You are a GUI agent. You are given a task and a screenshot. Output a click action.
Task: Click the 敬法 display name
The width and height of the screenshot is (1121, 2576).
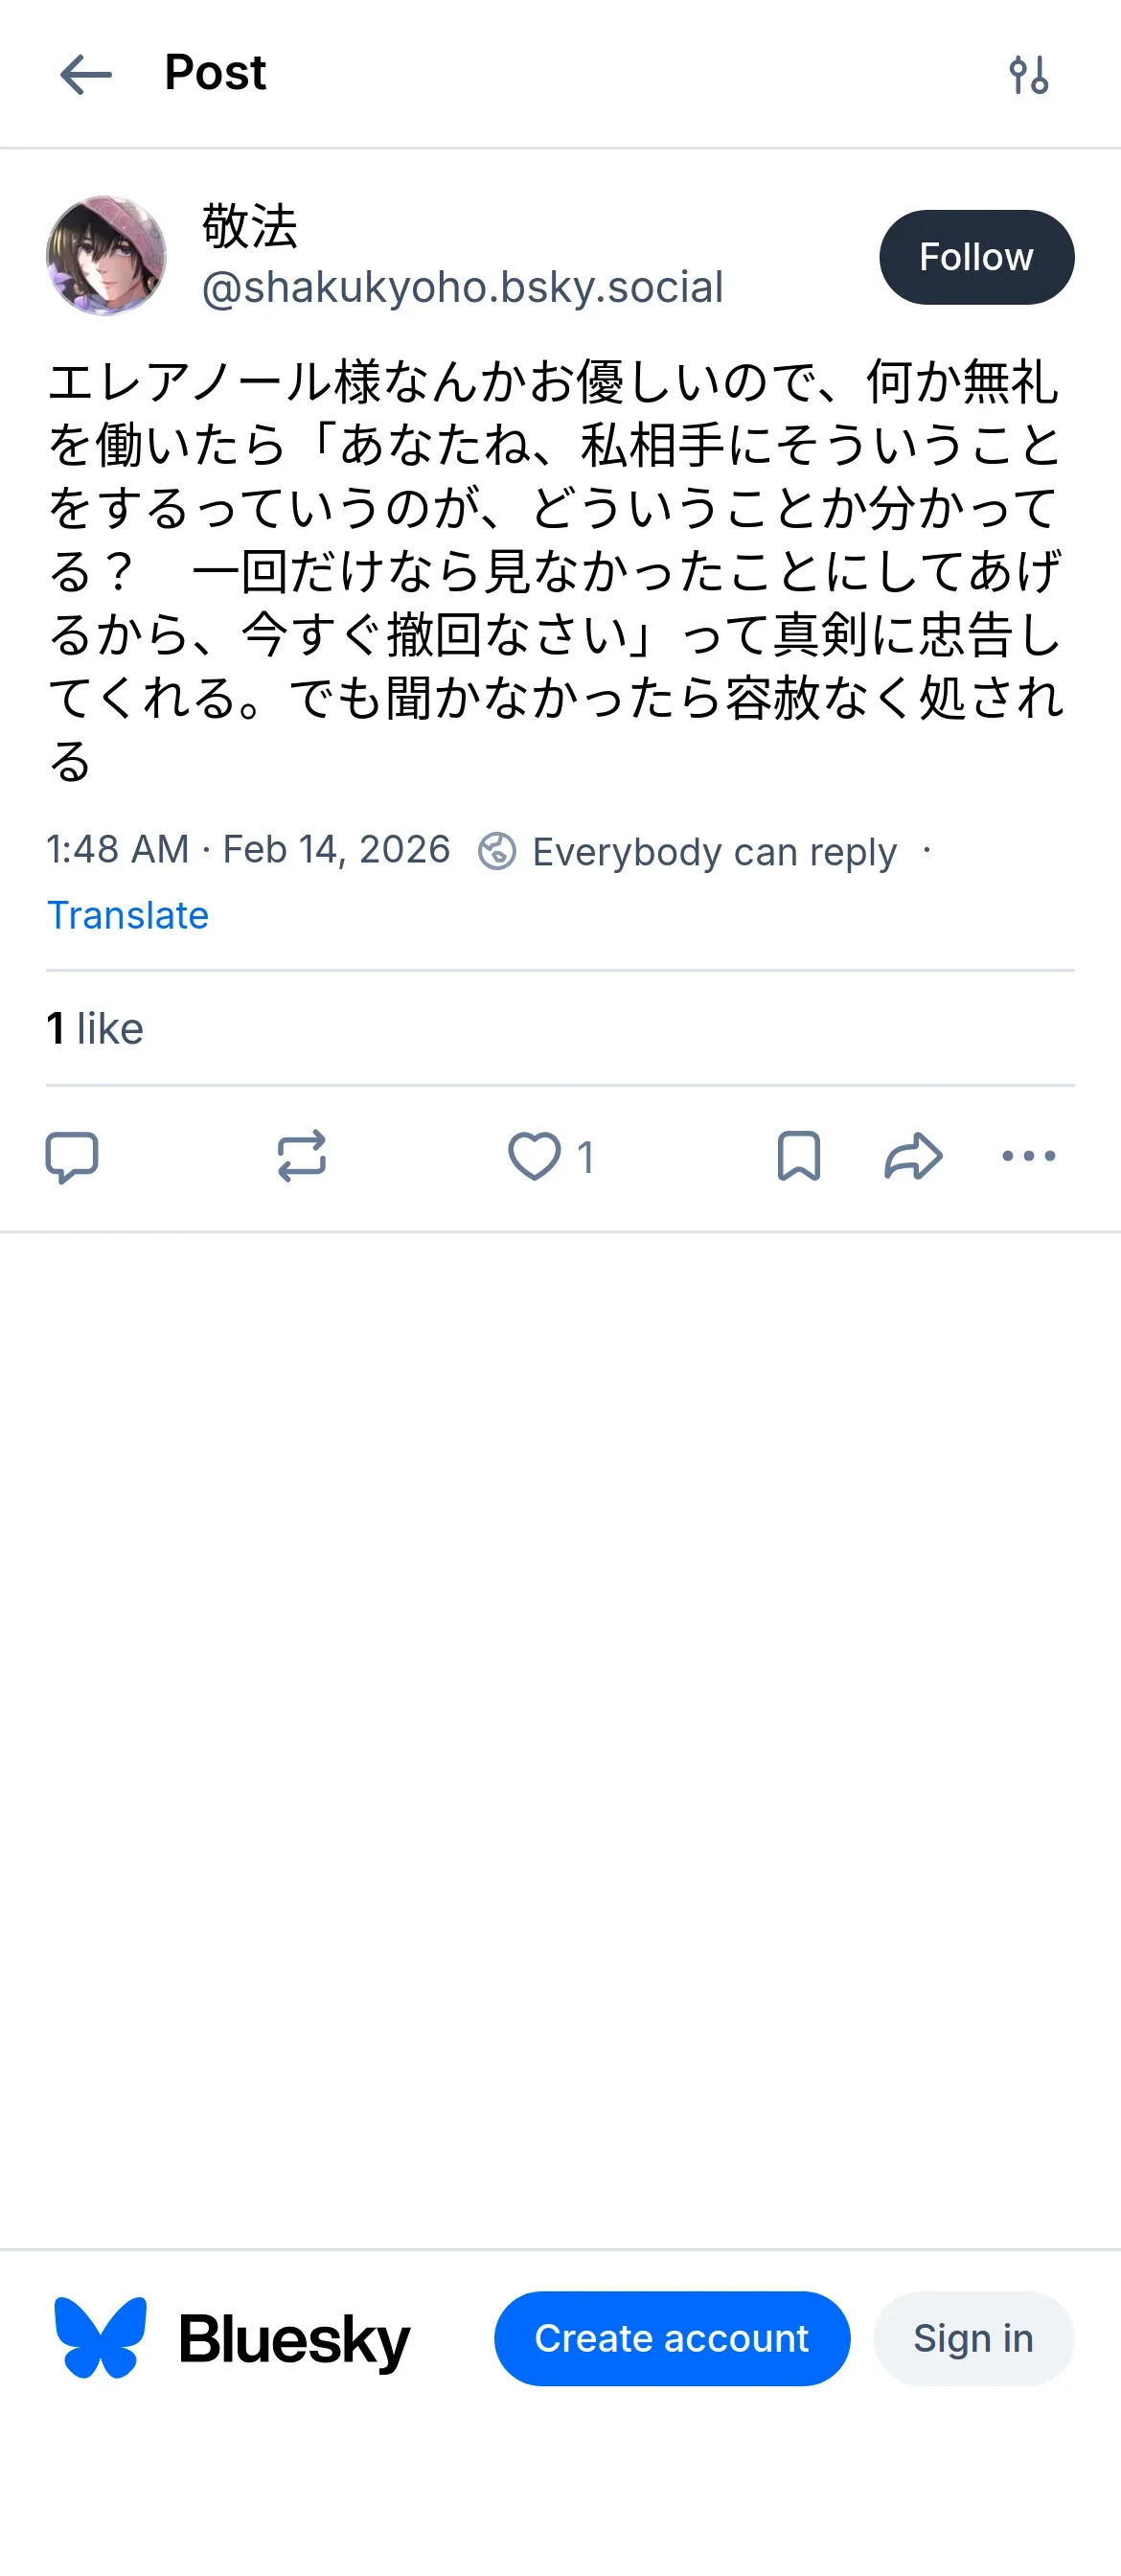[250, 226]
